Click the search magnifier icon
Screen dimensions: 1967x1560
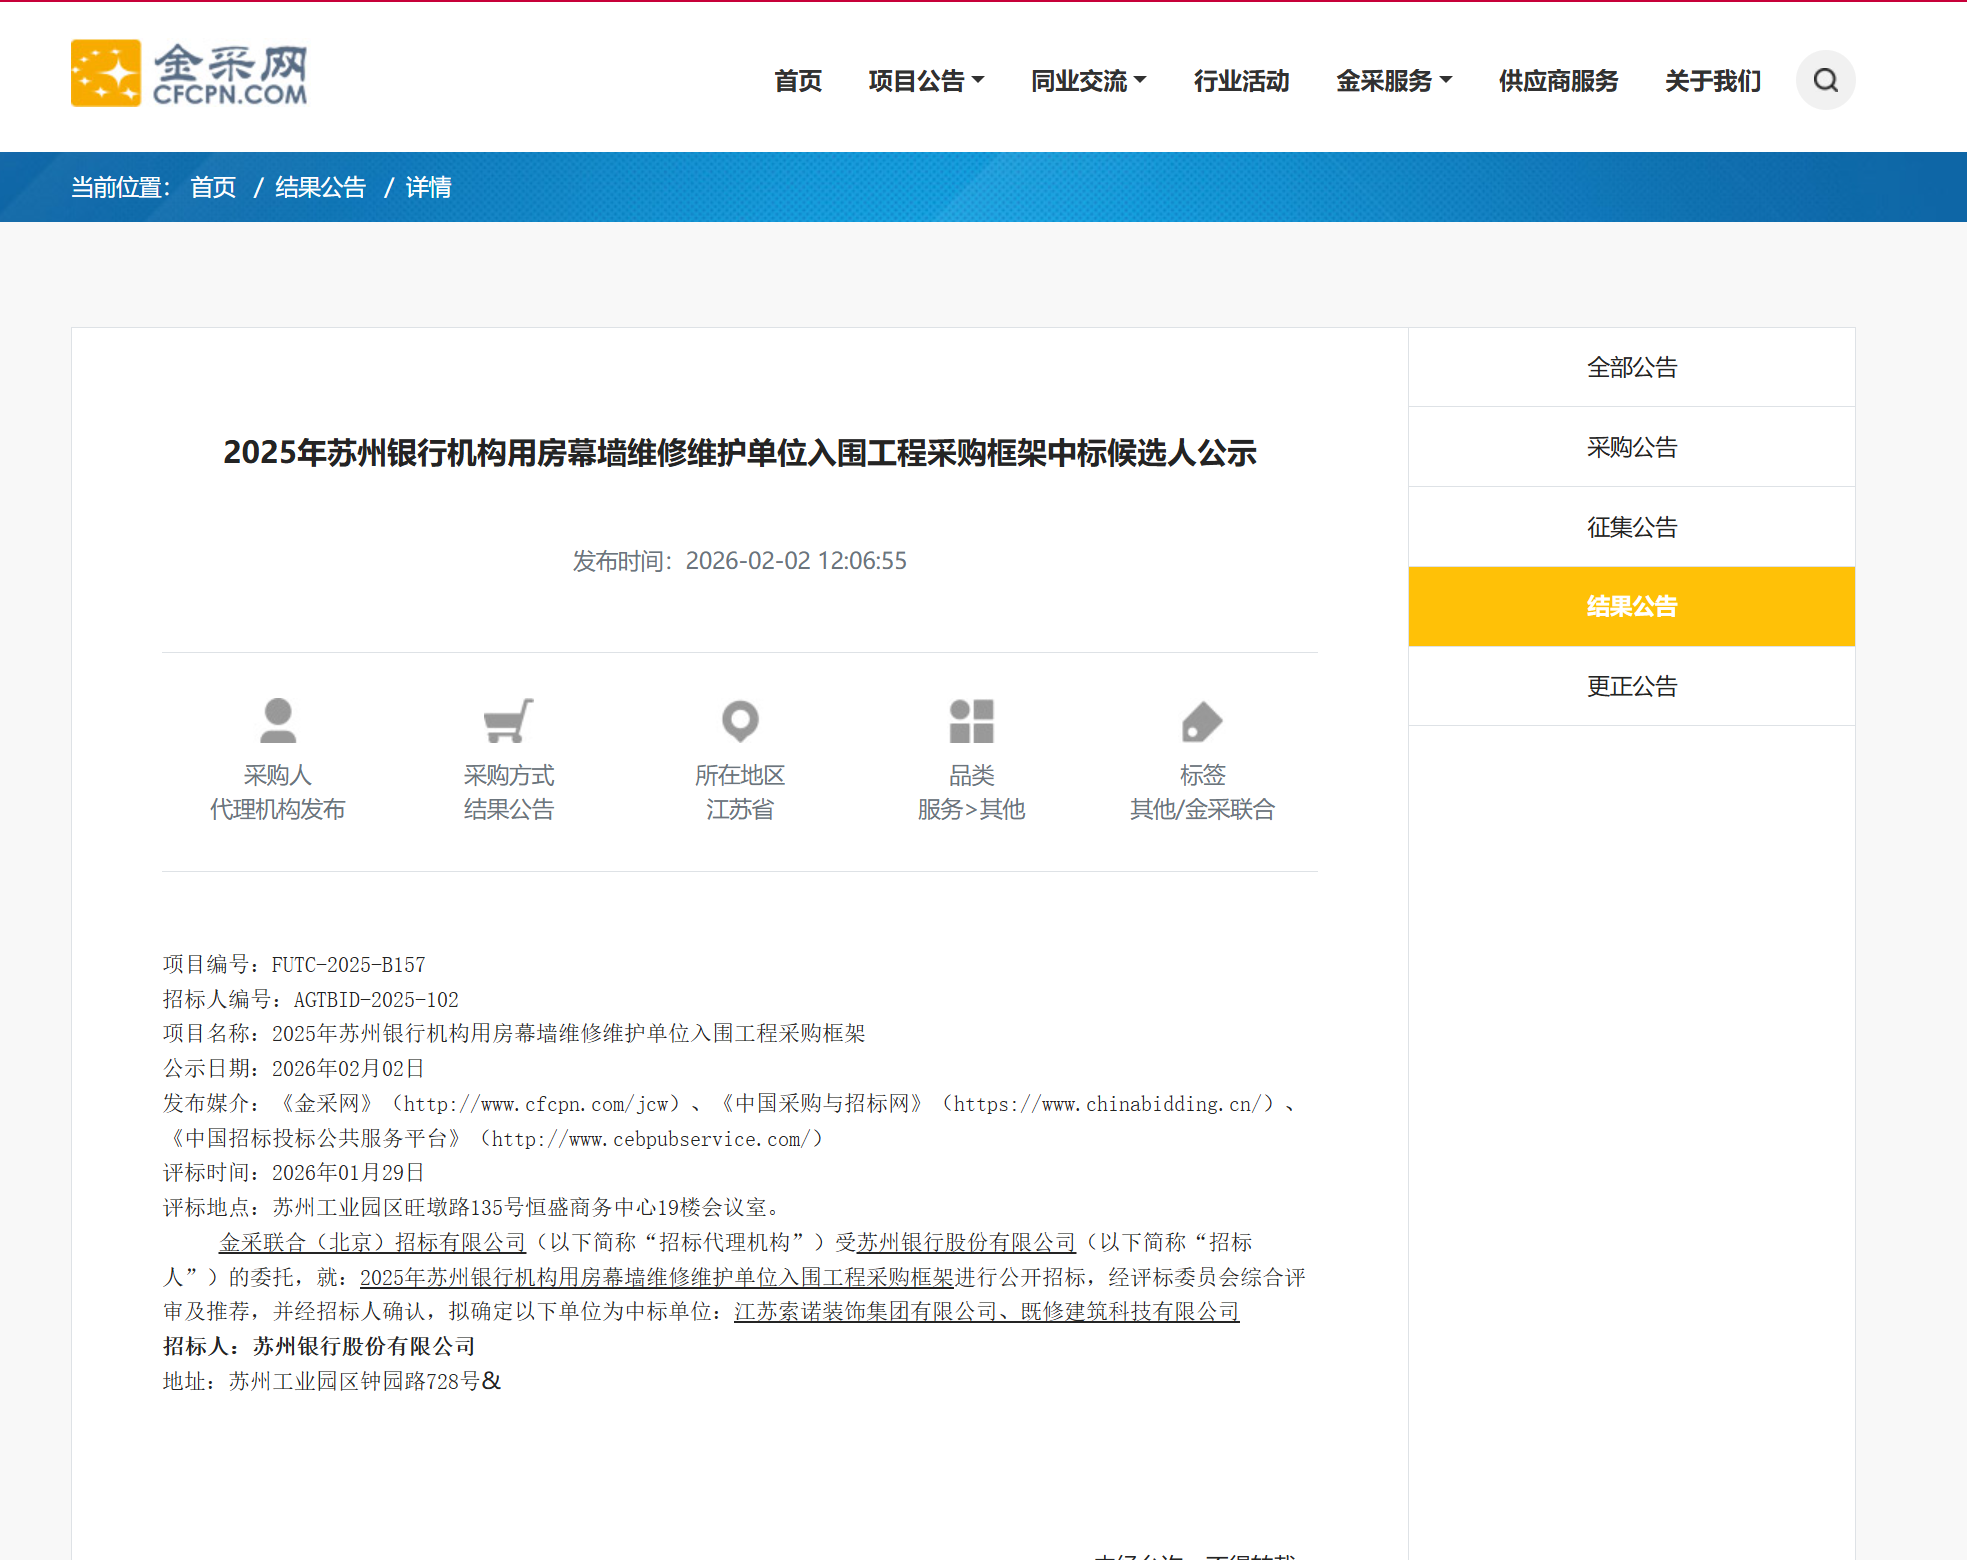pos(1825,80)
